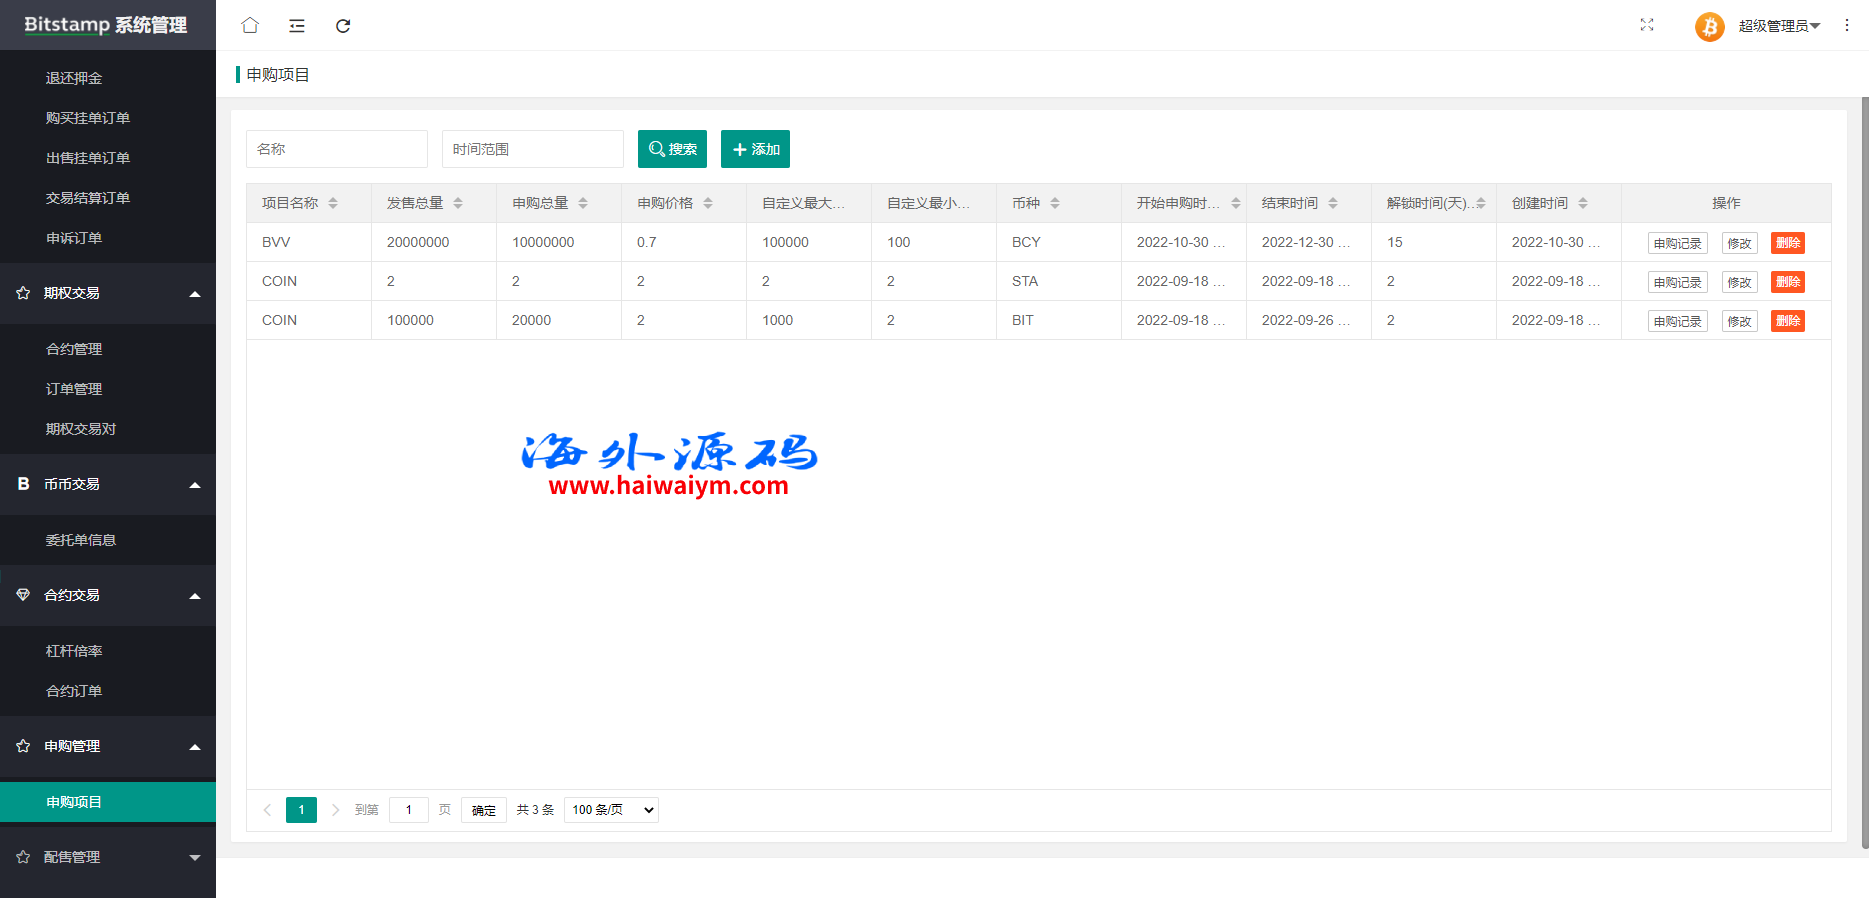This screenshot has width=1869, height=898.
Task: Sort the 币种 column using its arrows
Action: click(1055, 203)
